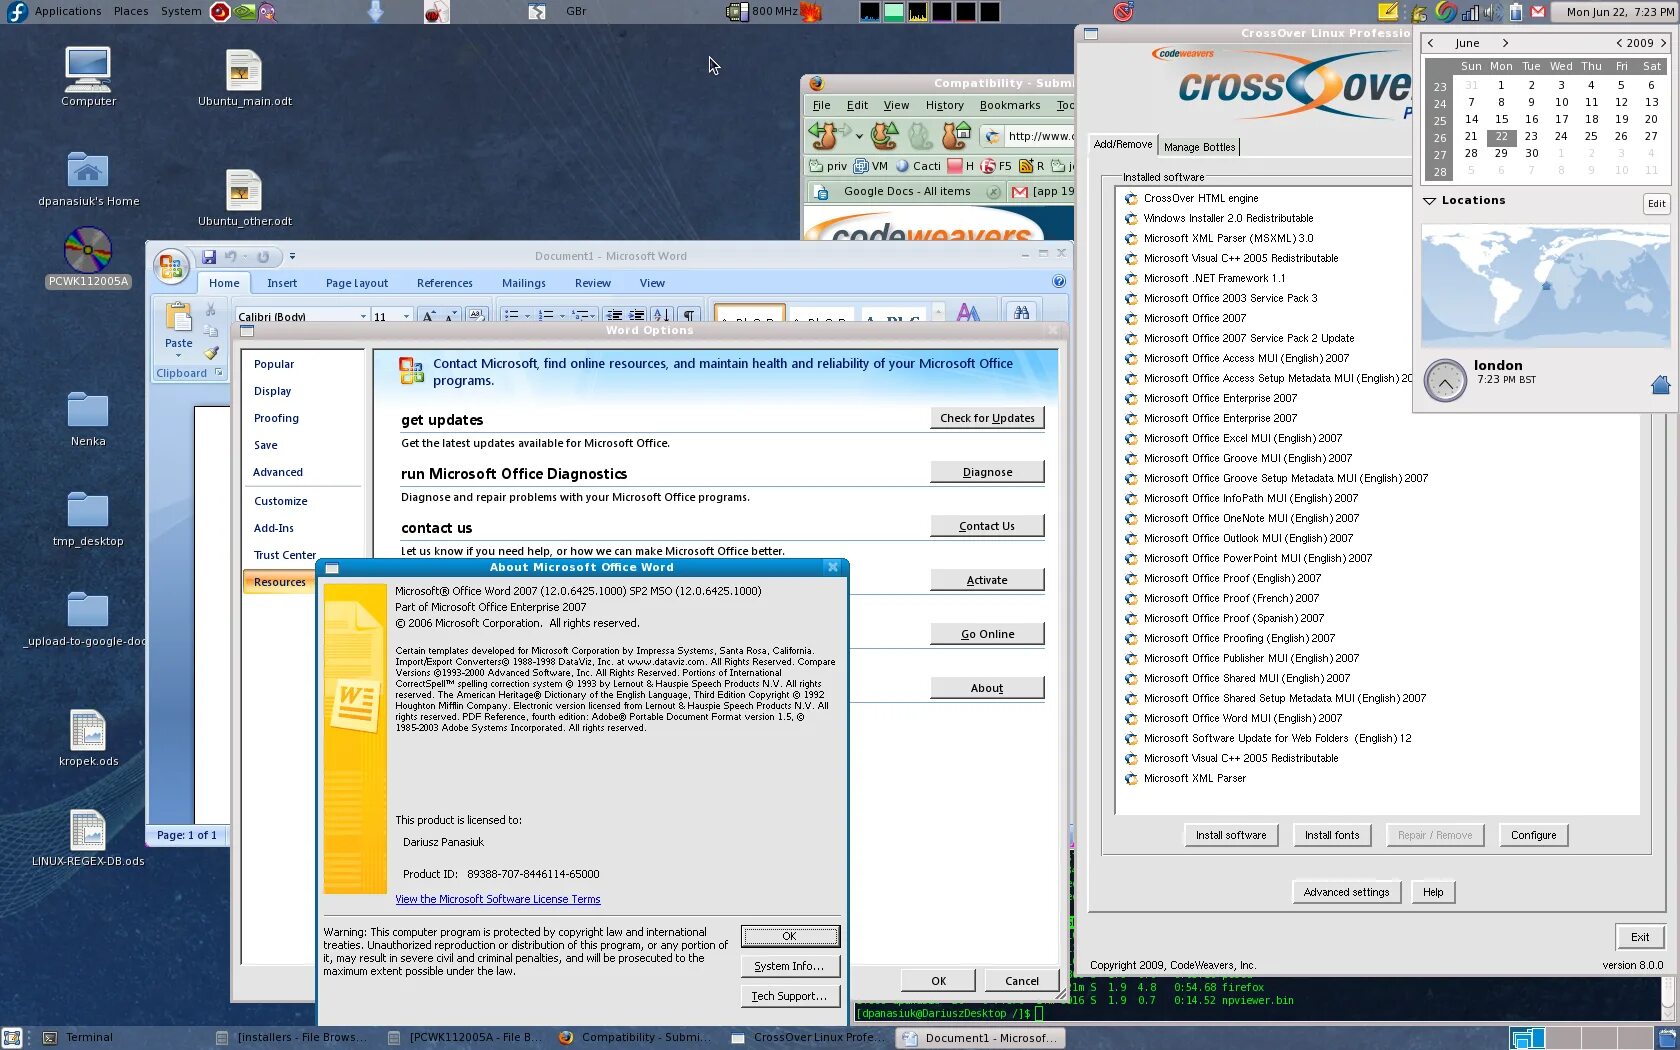The height and width of the screenshot is (1050, 1680).
Task: Click the Paste clipboard icon in Word
Action: 179,318
